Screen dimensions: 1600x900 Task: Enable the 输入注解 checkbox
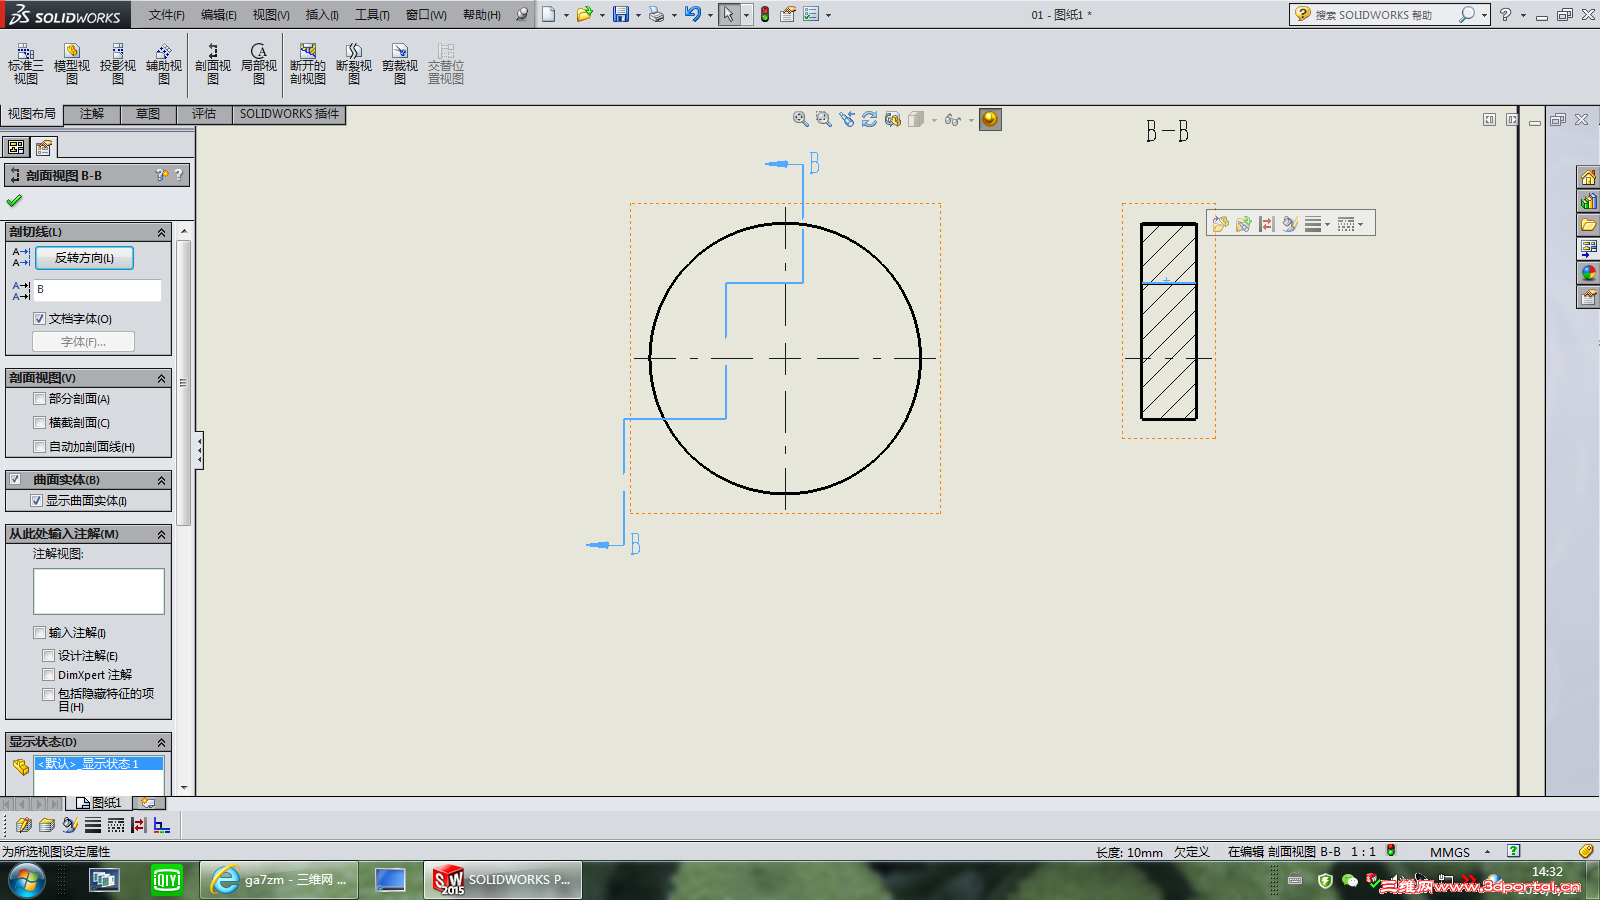[x=40, y=633]
